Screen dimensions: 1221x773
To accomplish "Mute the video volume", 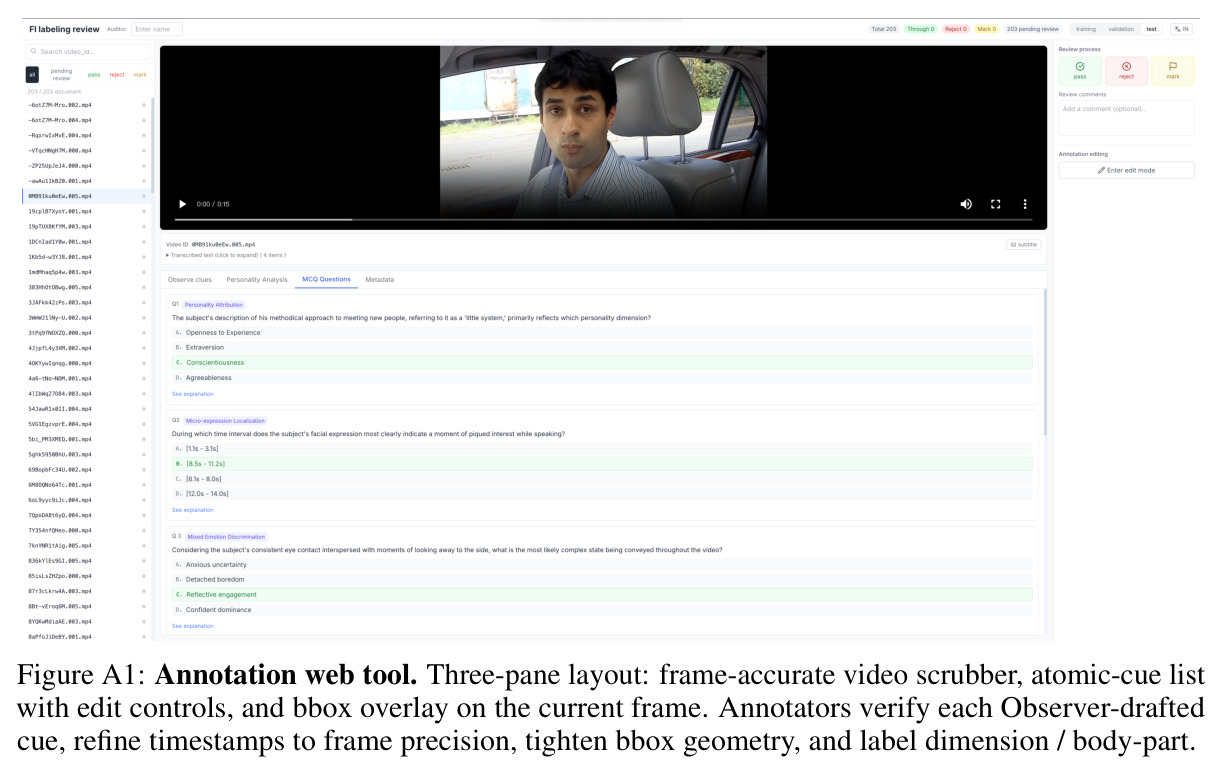I will pos(966,204).
